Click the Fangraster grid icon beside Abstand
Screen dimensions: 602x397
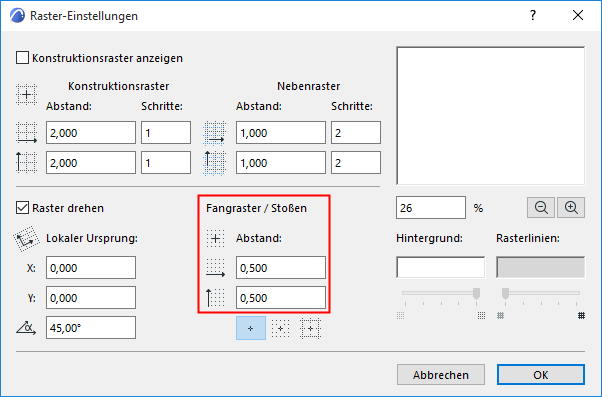[x=215, y=238]
